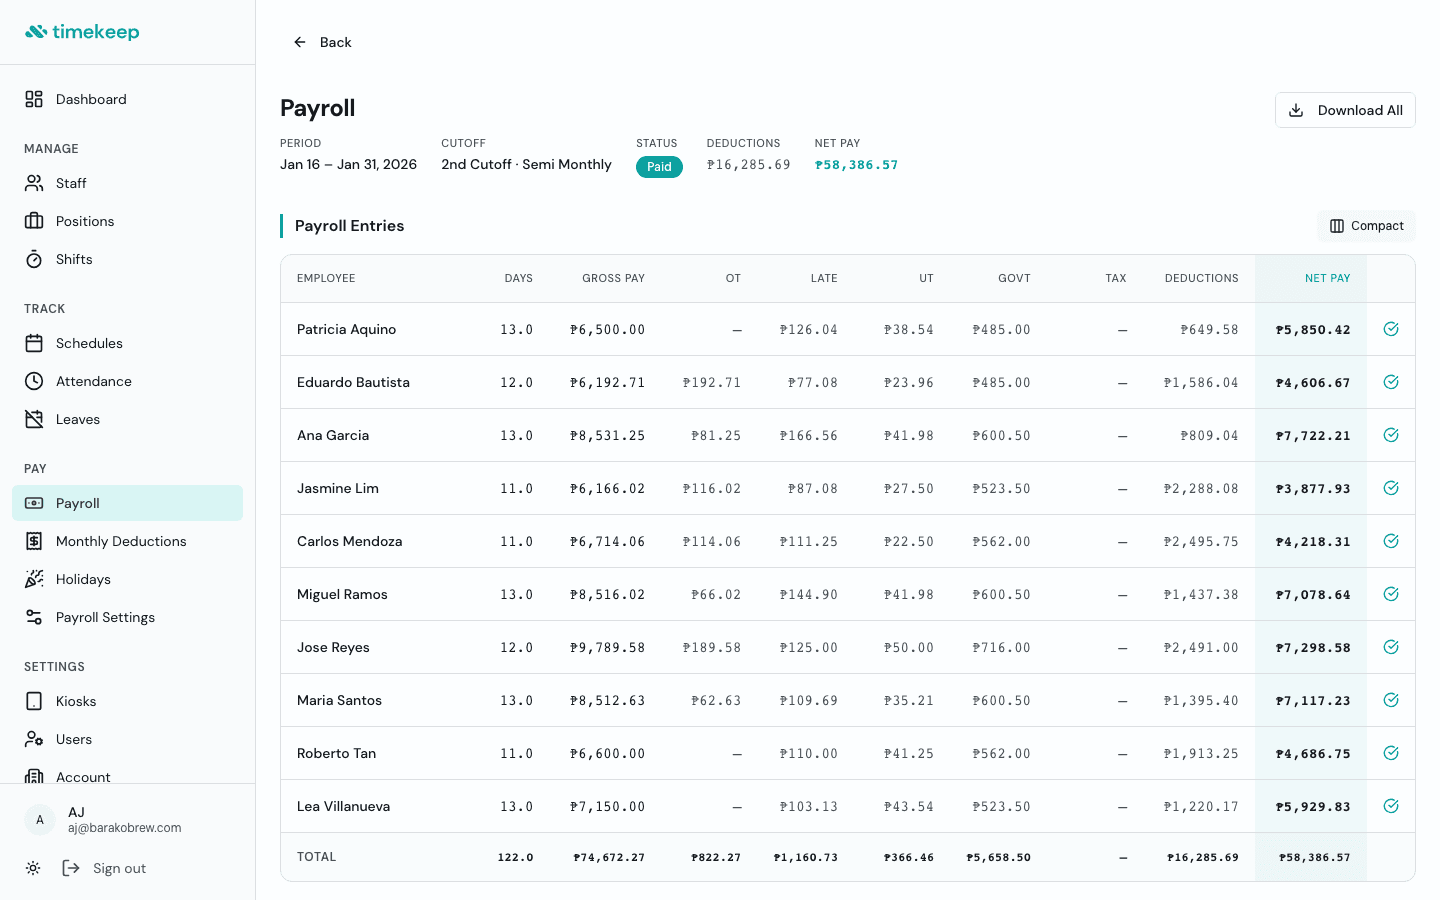The width and height of the screenshot is (1440, 900).
Task: Click the sun icon to switch theme
Action: (33, 868)
